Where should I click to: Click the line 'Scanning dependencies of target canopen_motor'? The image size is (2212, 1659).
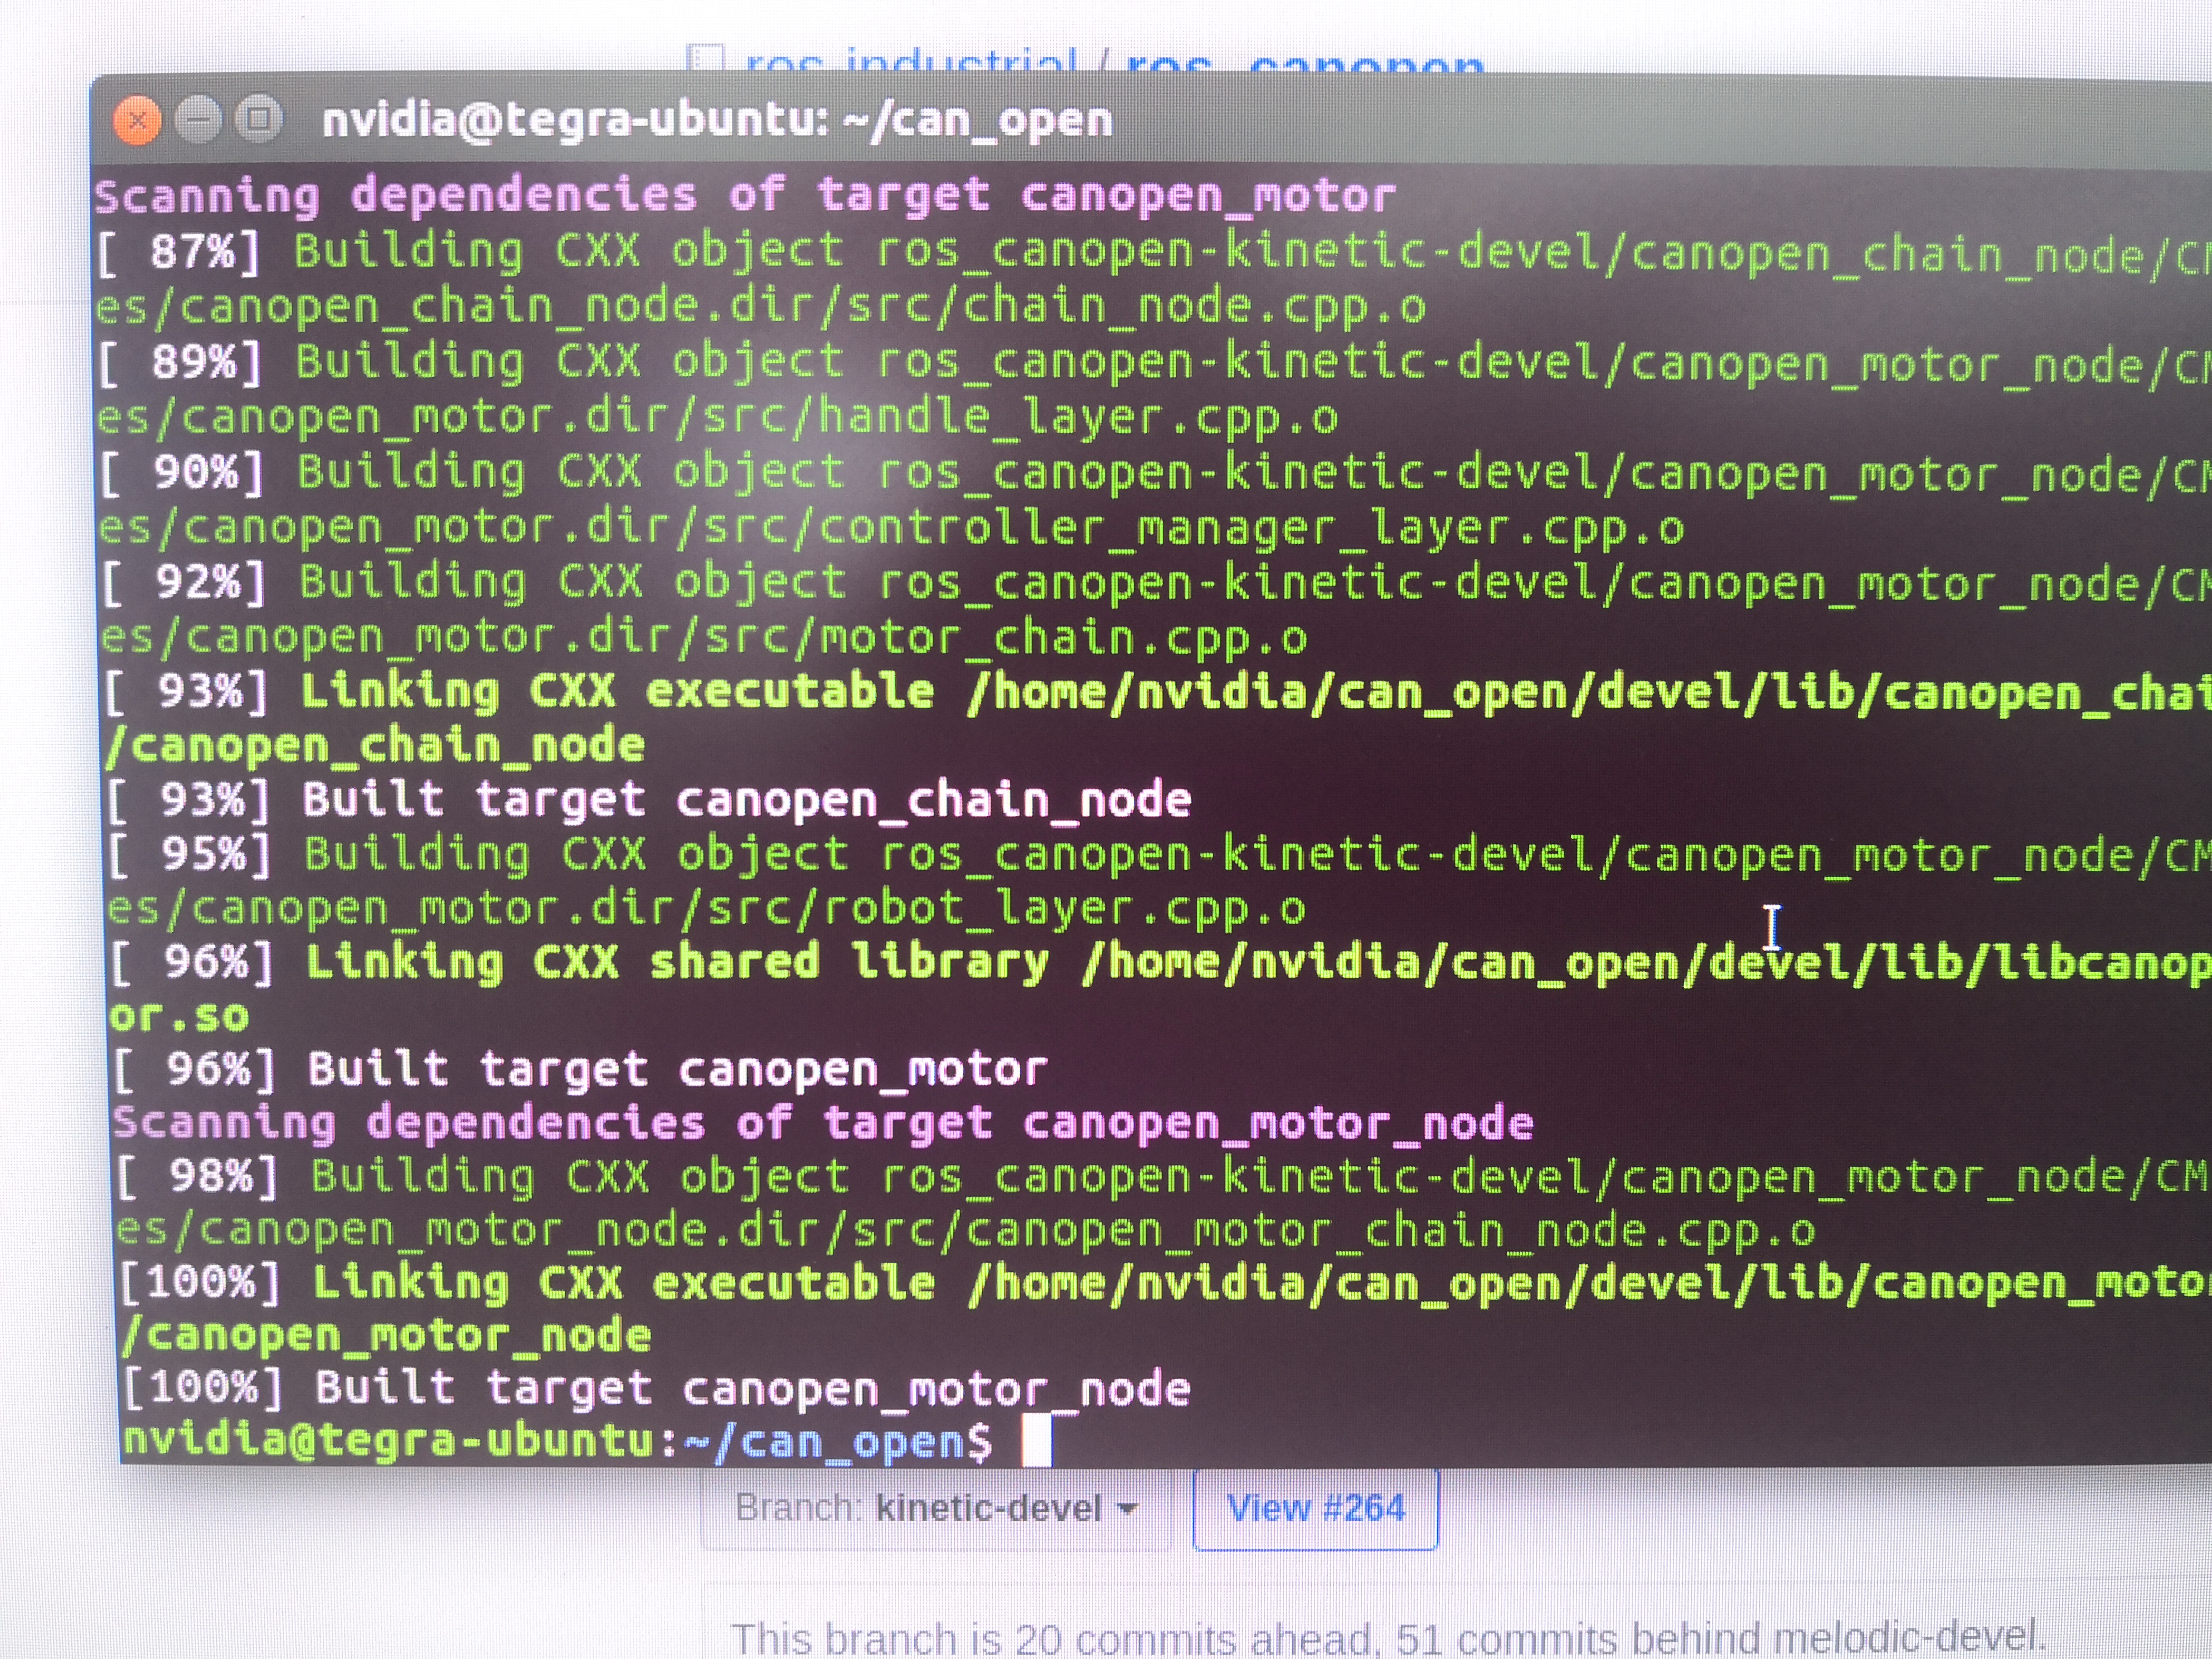[745, 196]
